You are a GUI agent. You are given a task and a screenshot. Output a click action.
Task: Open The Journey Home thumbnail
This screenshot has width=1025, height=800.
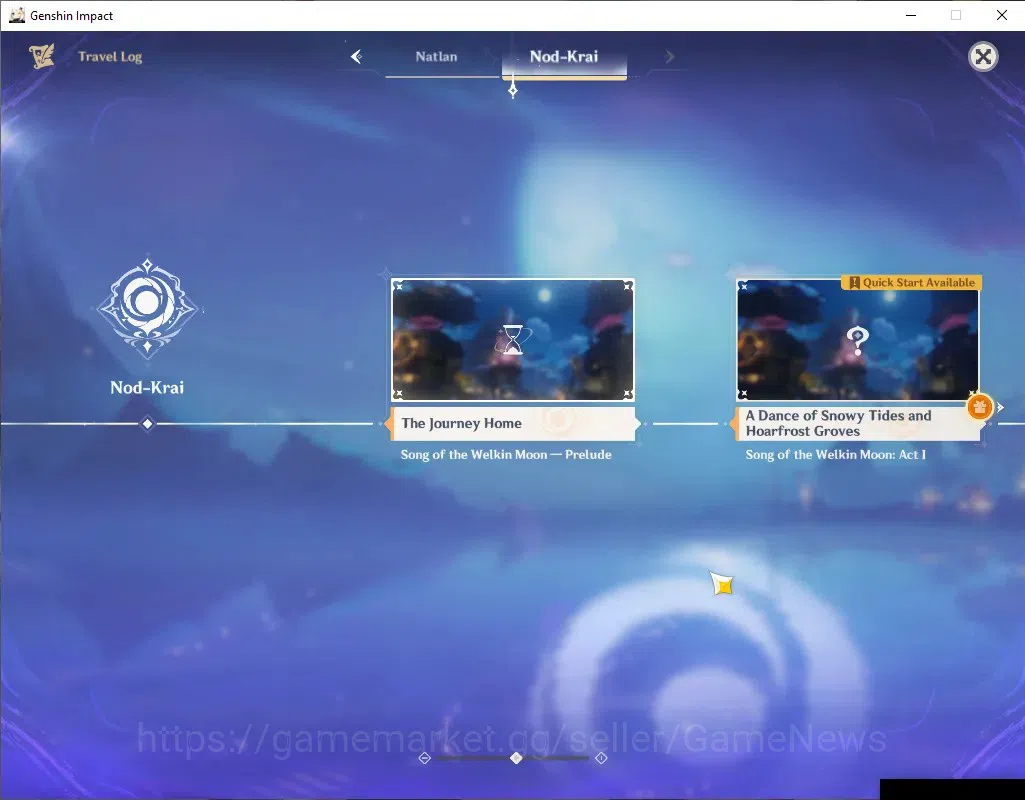(x=512, y=340)
